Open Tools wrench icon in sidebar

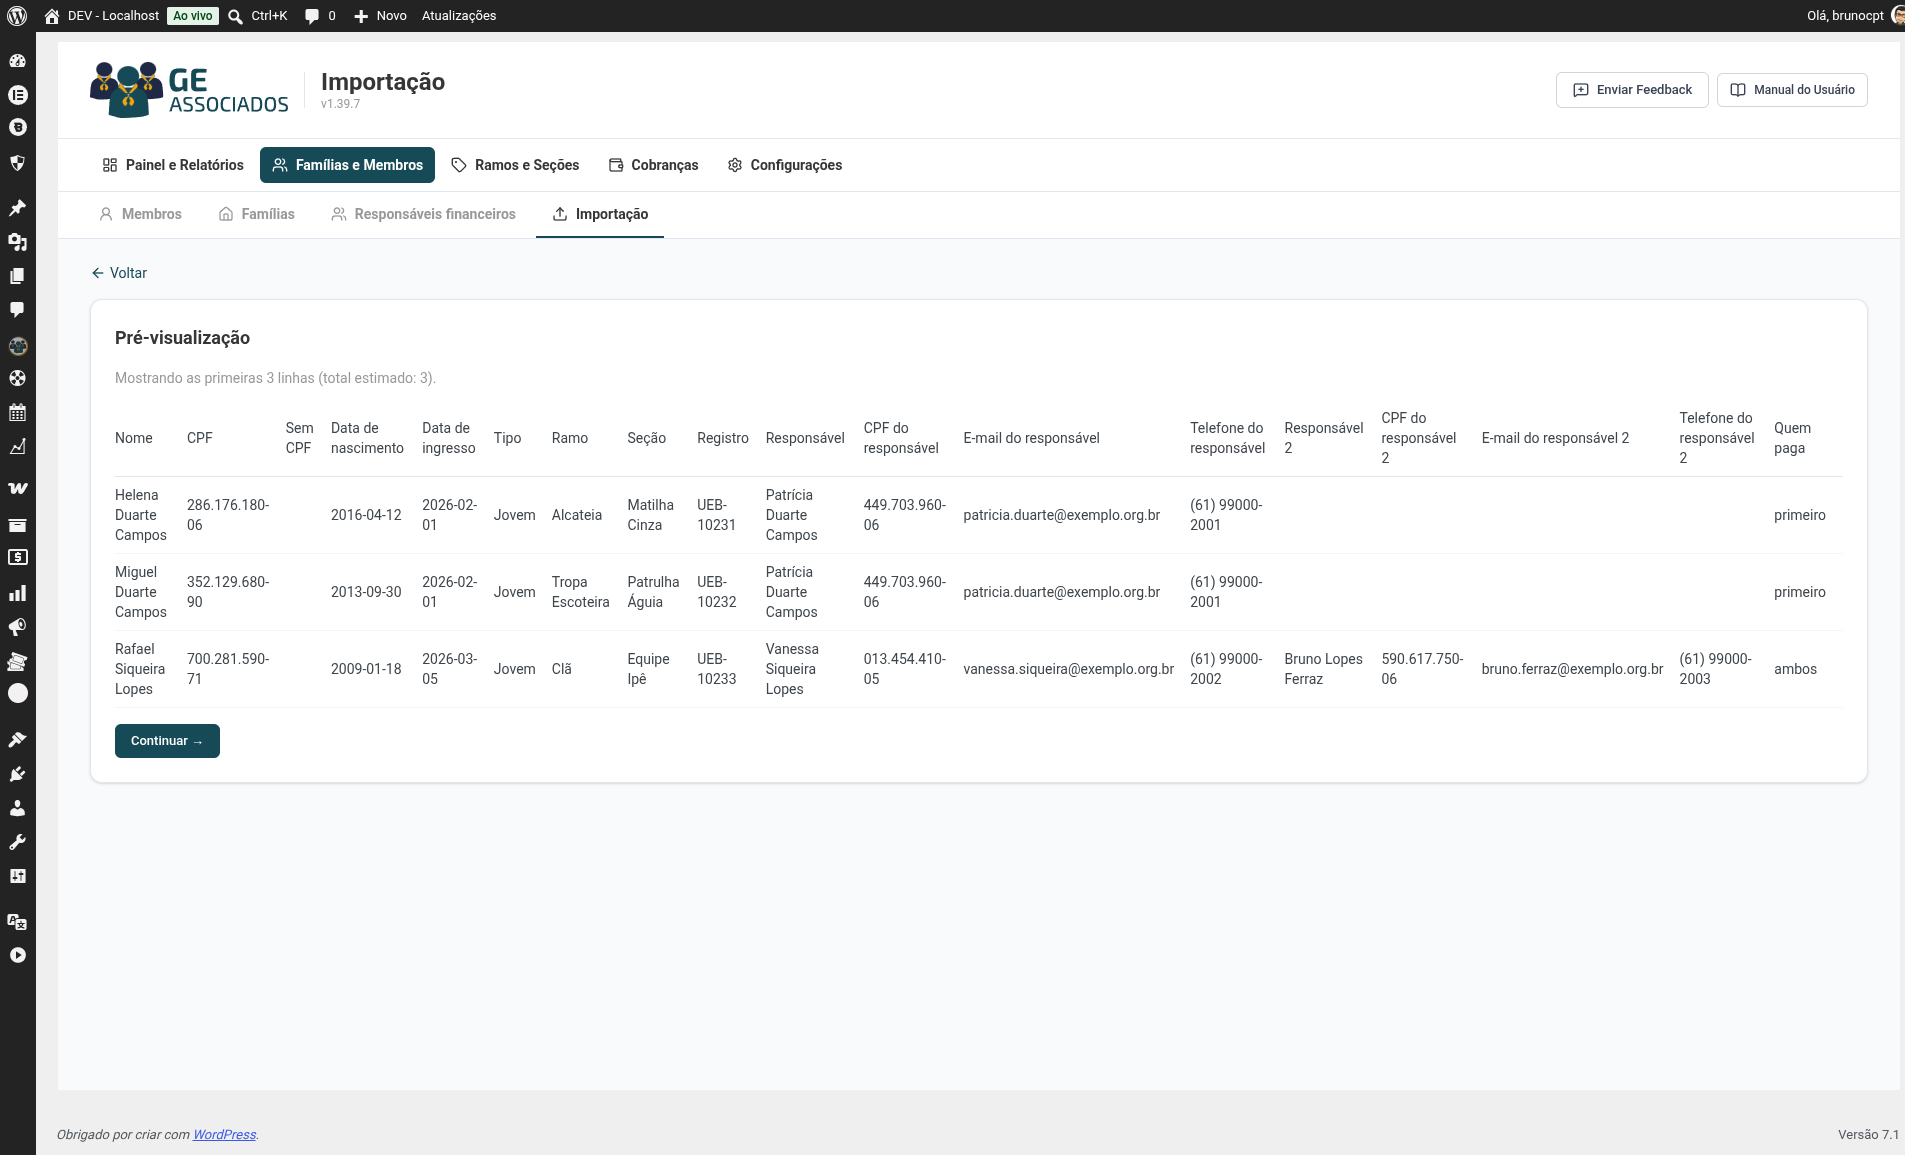pyautogui.click(x=17, y=842)
